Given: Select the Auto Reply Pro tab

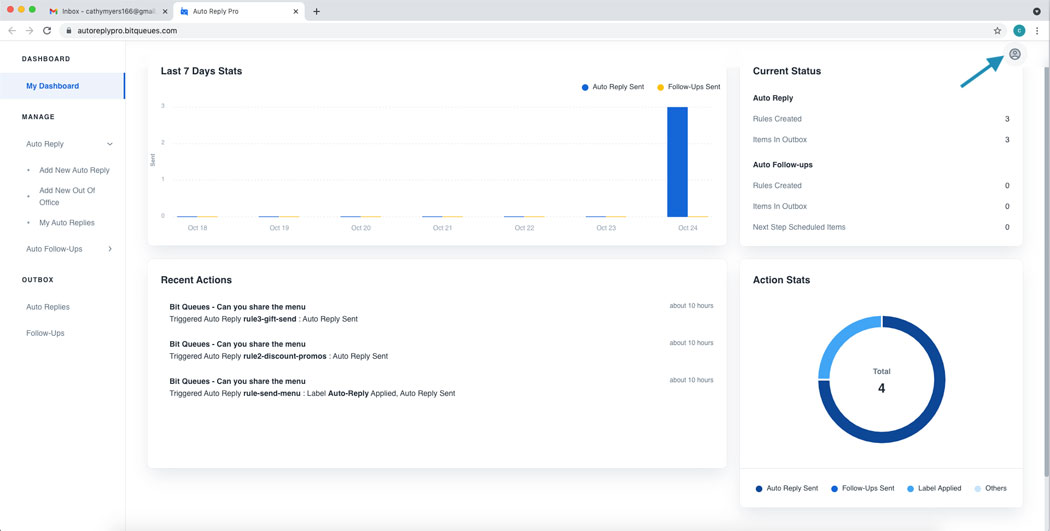Looking at the screenshot, I should pos(238,11).
